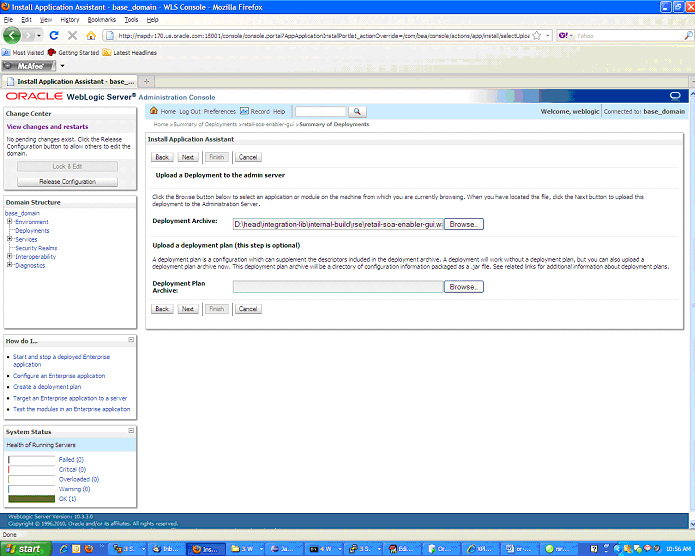Click the console search magnifier button
Viewport: 695px width, 556px height.
pyautogui.click(x=357, y=112)
